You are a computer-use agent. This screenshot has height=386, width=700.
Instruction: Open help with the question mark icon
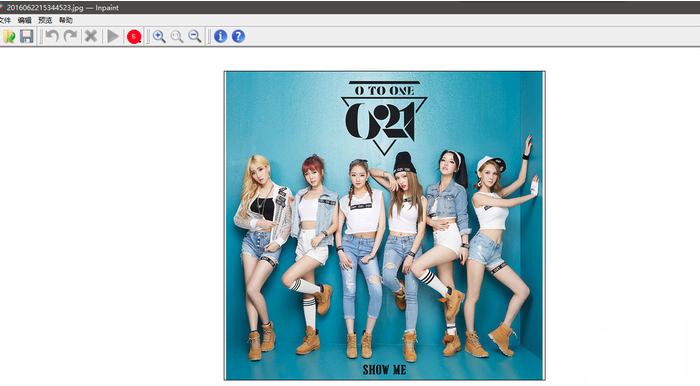click(x=238, y=37)
